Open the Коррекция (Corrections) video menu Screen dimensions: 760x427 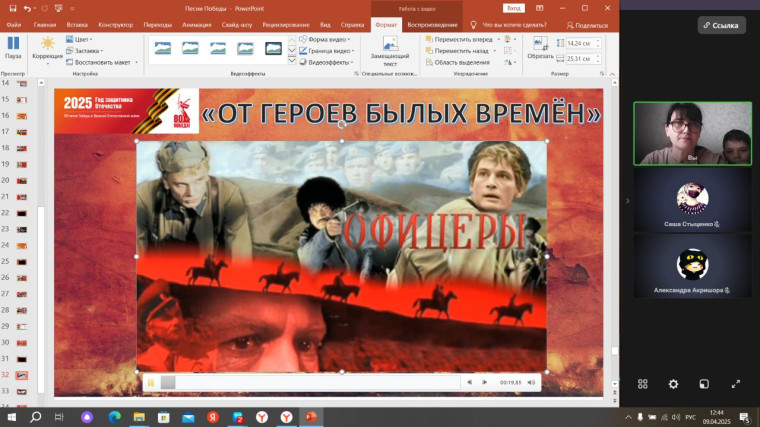47,50
